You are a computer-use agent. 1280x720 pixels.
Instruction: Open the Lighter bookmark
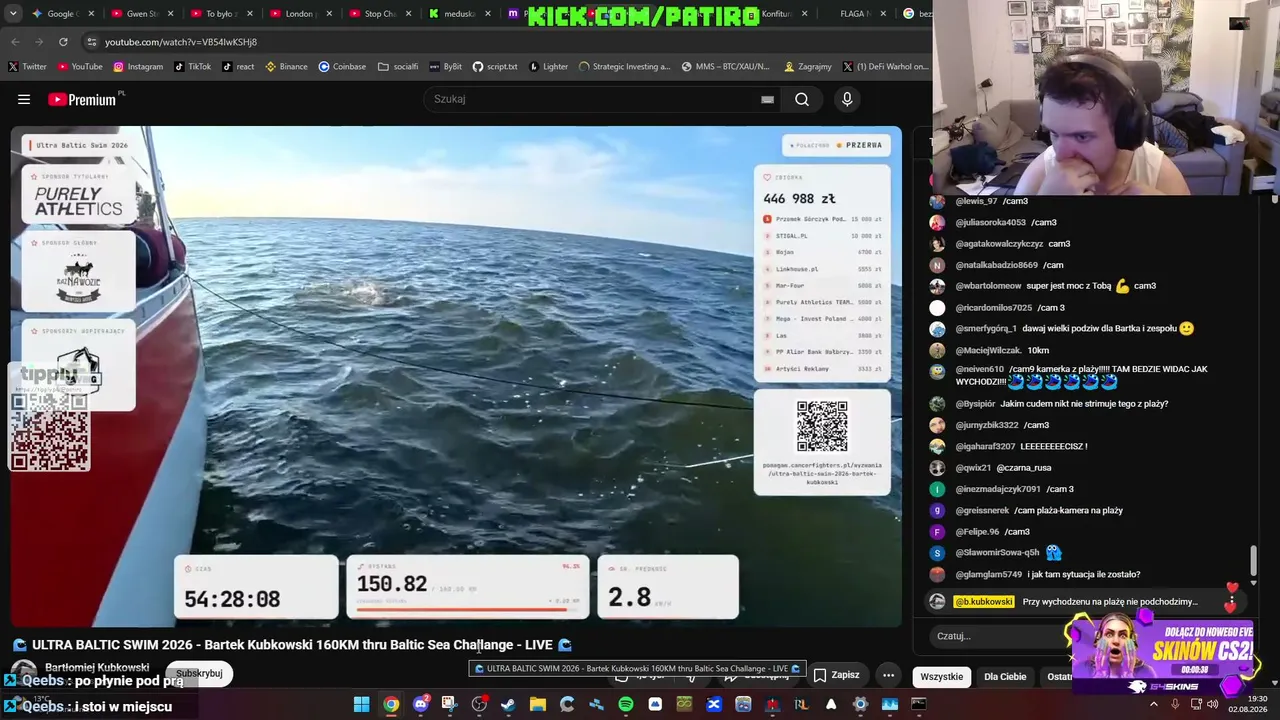coord(548,67)
